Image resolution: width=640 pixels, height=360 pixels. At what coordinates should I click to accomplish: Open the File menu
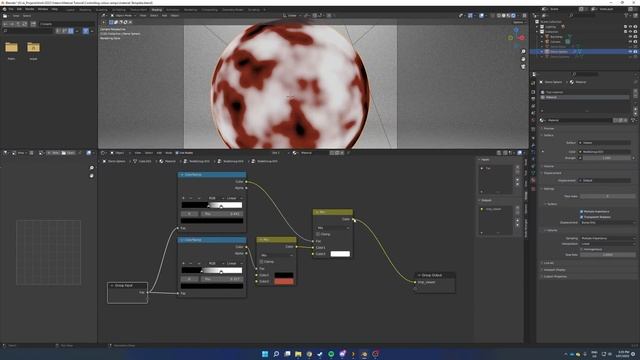[x=11, y=9]
